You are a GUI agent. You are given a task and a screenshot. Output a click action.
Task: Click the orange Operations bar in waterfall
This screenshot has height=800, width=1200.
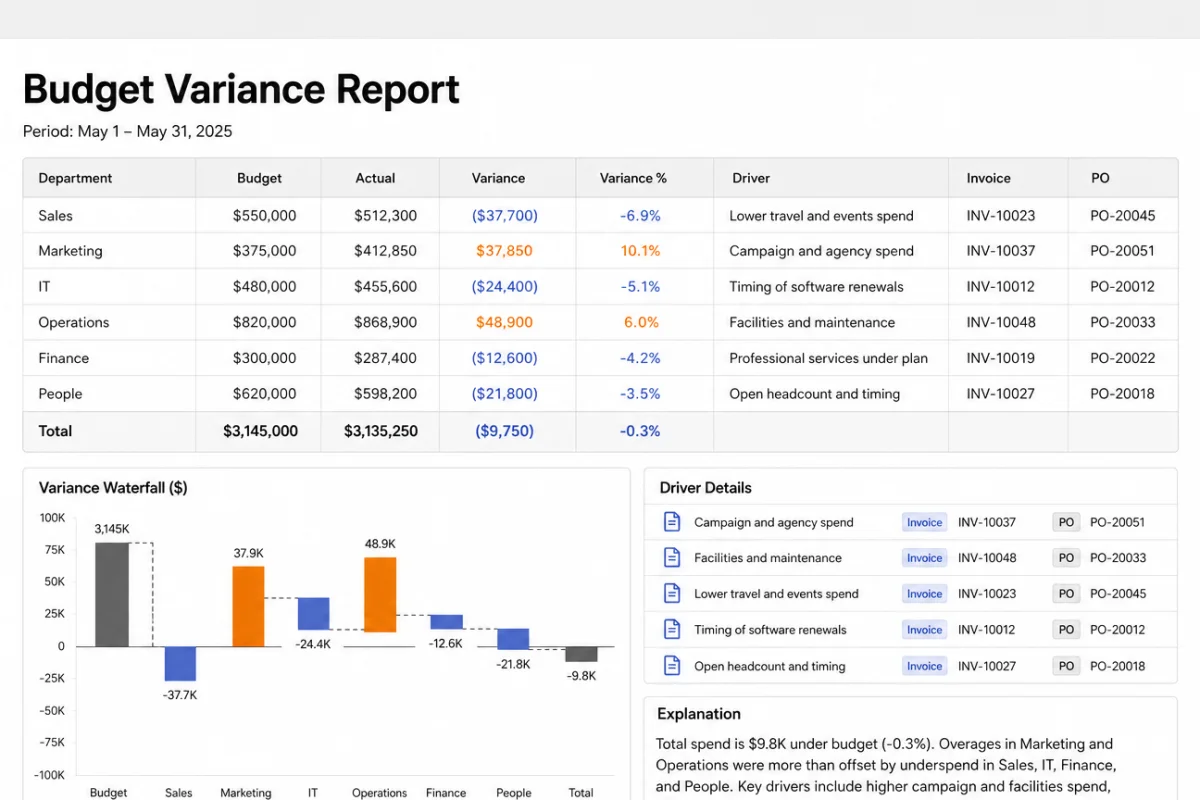[x=380, y=594]
